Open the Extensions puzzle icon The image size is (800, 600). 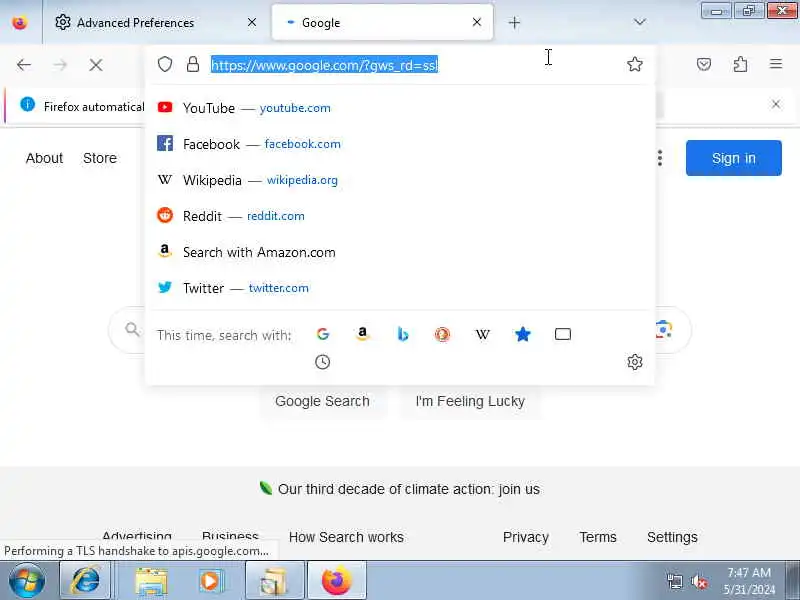[x=740, y=64]
